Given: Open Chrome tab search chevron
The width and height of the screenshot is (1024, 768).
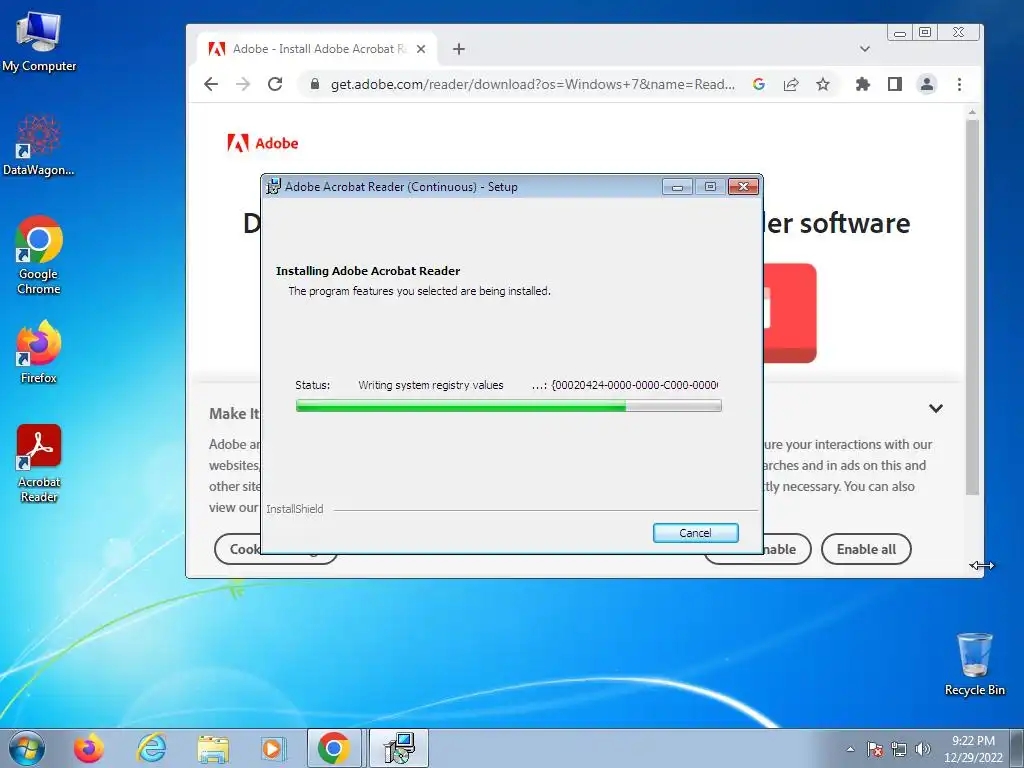Looking at the screenshot, I should [865, 49].
